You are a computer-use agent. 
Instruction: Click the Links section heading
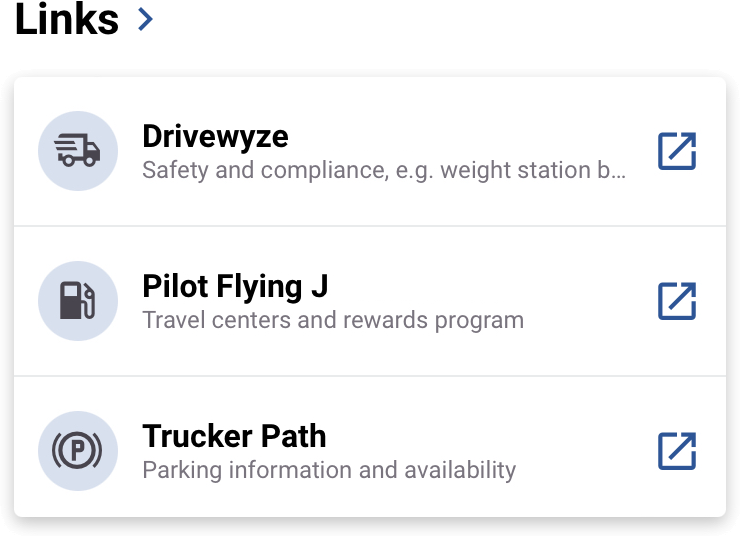tap(66, 19)
